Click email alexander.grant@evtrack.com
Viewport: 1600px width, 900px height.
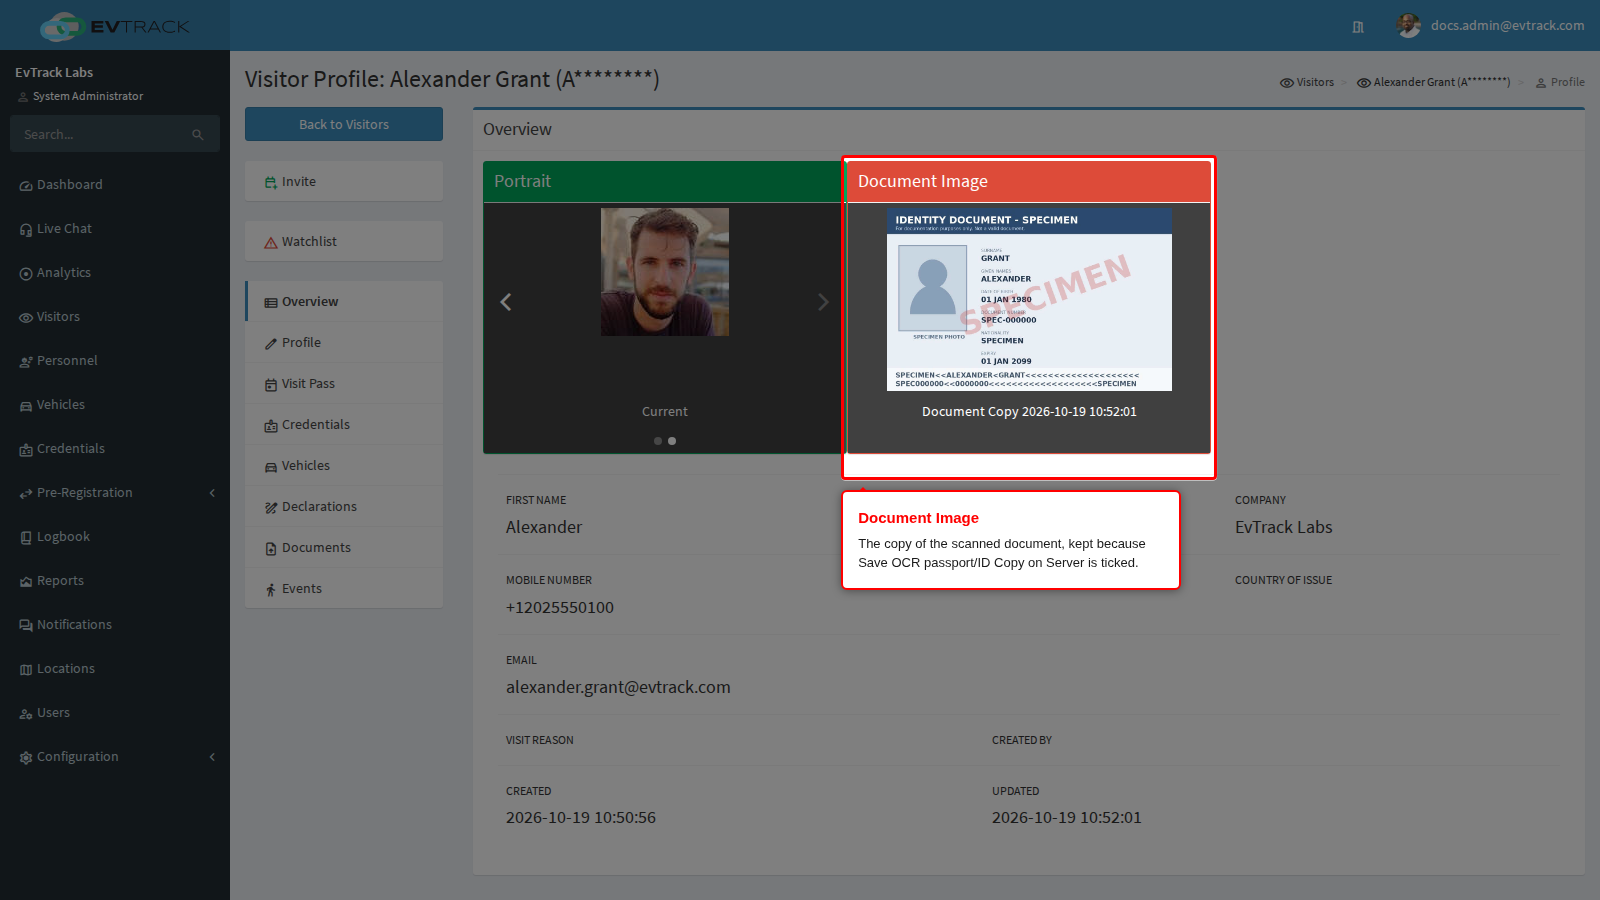pyautogui.click(x=618, y=687)
